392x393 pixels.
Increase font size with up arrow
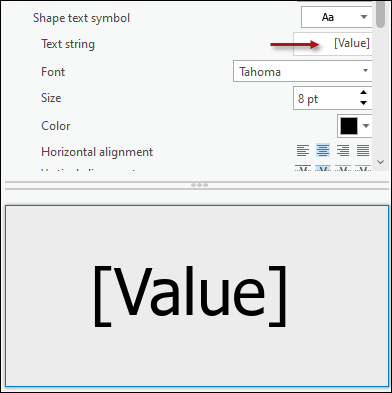[364, 93]
